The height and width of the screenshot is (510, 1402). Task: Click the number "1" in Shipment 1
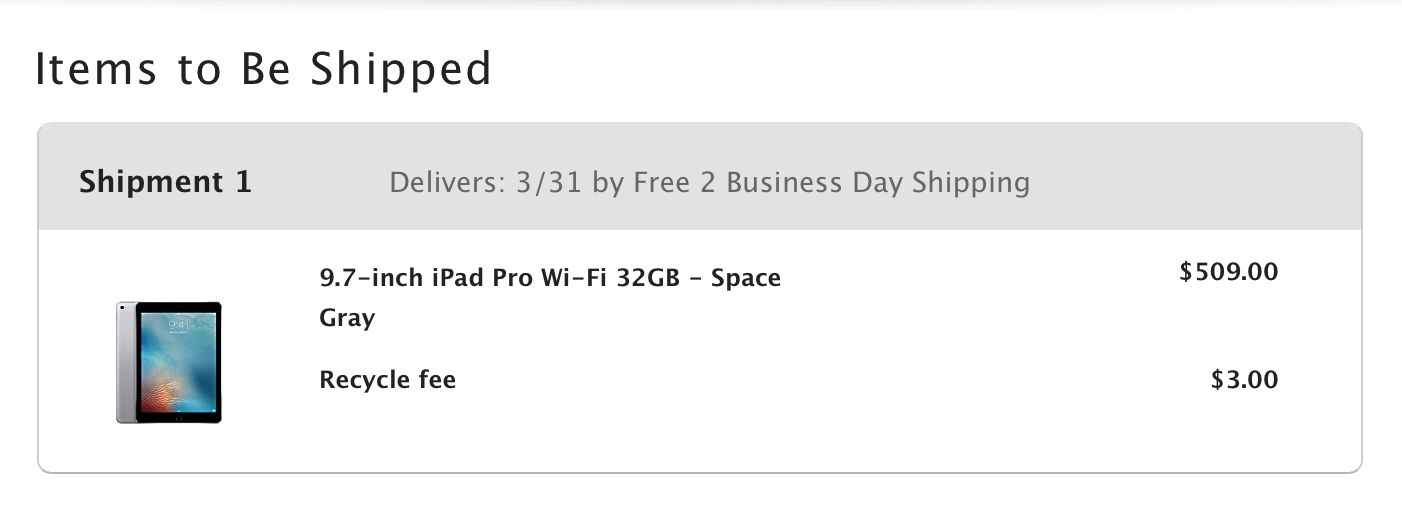[x=243, y=182]
